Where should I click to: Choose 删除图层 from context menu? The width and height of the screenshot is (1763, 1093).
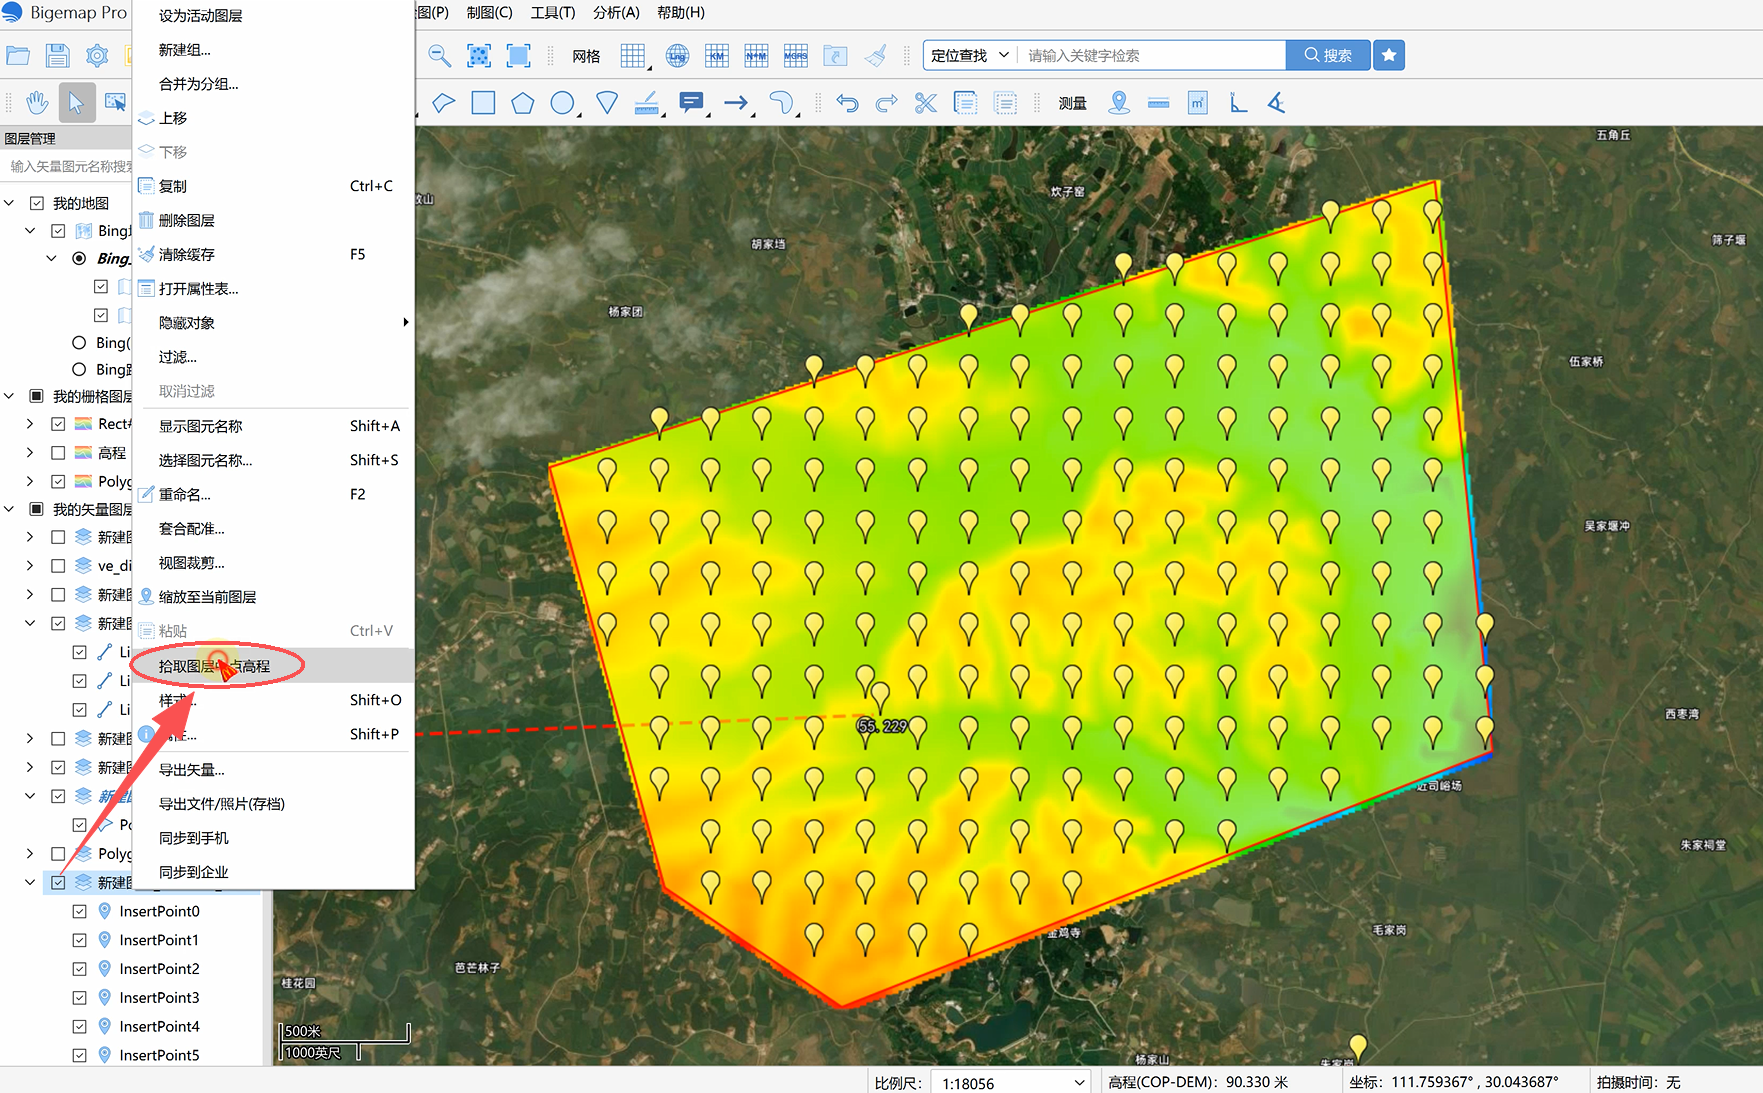pos(273,220)
